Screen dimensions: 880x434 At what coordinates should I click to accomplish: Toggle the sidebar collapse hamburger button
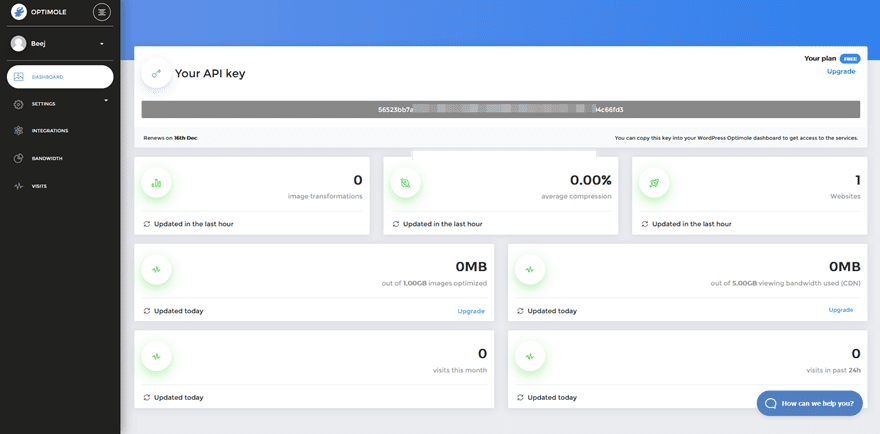(102, 12)
